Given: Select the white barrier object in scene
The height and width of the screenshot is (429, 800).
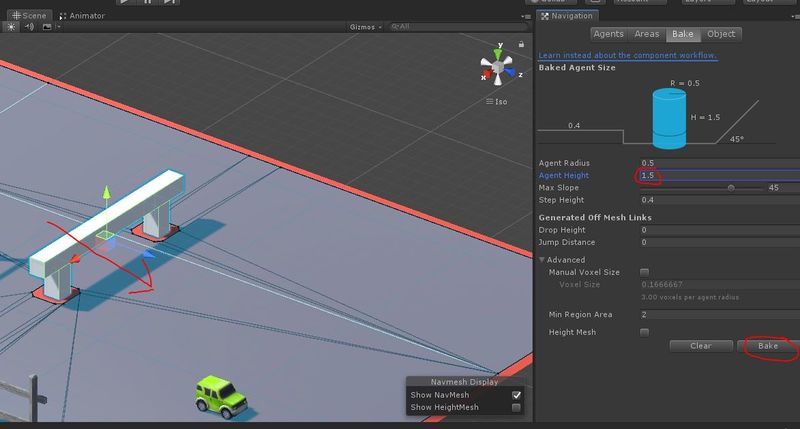Looking at the screenshot, I should coord(106,234).
